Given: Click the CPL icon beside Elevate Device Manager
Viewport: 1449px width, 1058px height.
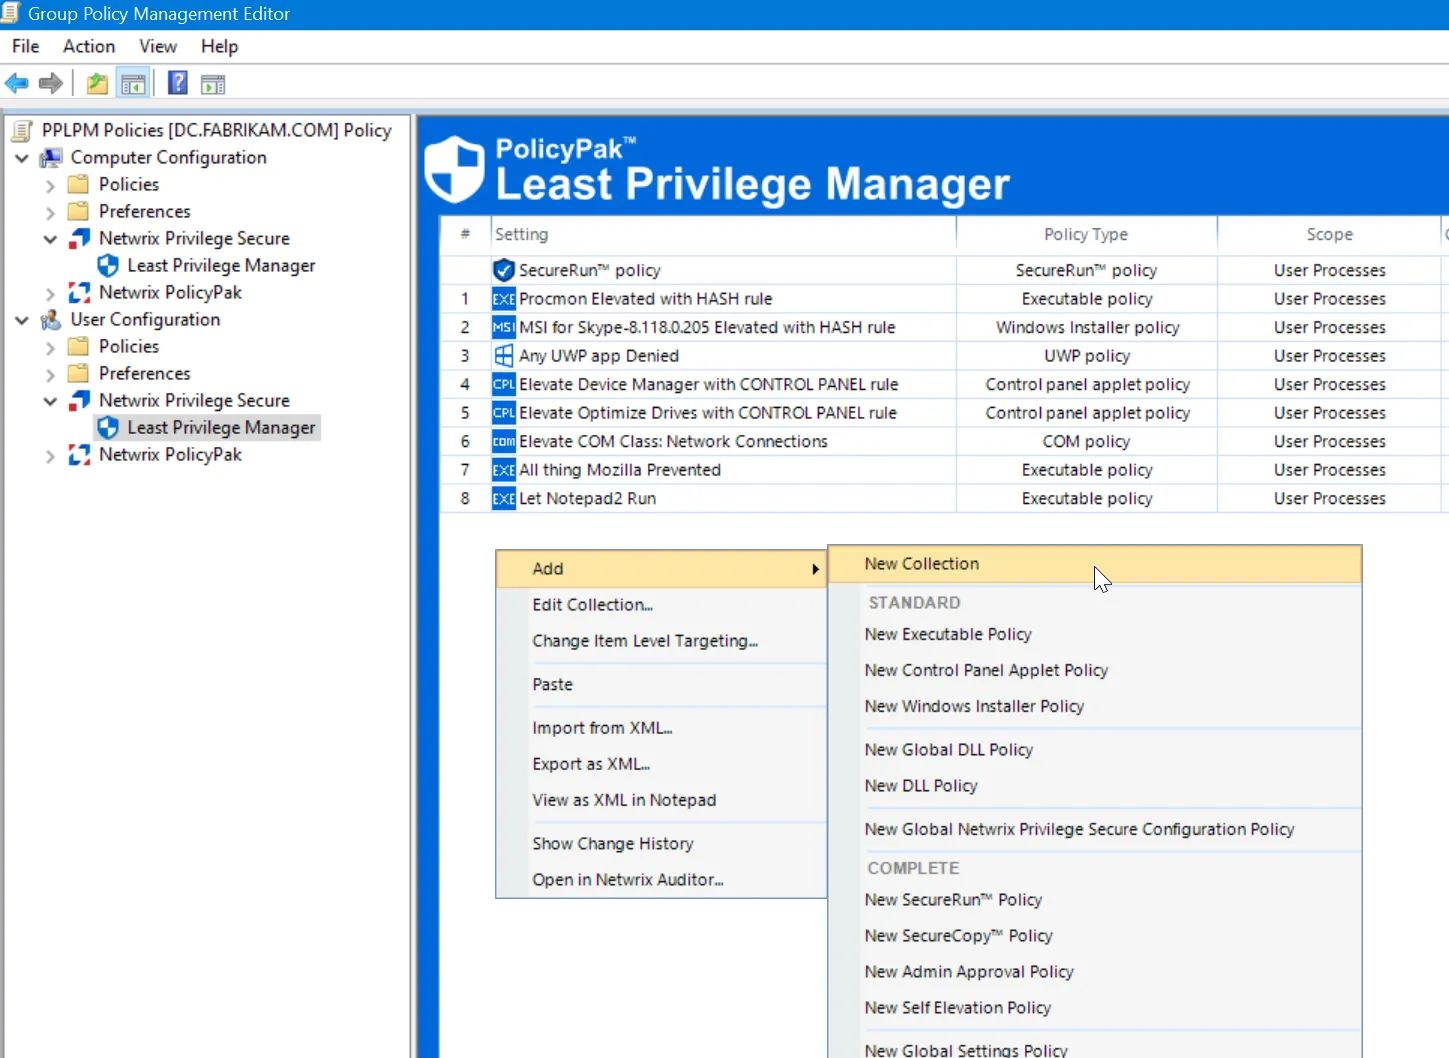Looking at the screenshot, I should pos(503,384).
